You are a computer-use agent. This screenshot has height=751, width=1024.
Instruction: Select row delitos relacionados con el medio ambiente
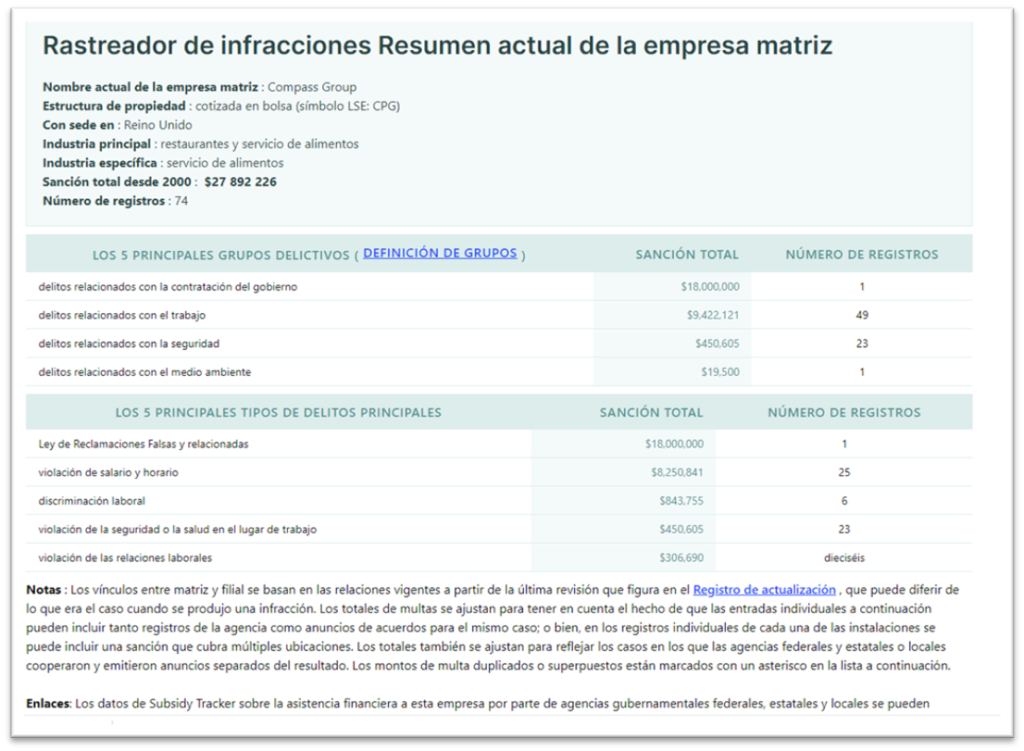pos(499,372)
